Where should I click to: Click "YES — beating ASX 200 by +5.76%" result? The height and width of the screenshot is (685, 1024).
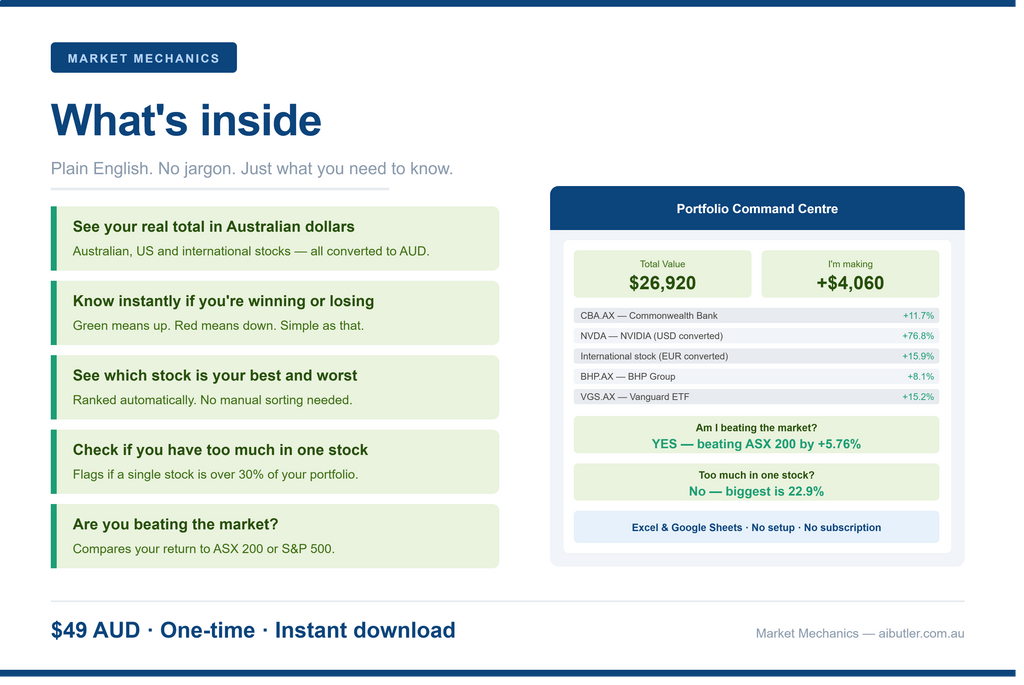(x=756, y=444)
